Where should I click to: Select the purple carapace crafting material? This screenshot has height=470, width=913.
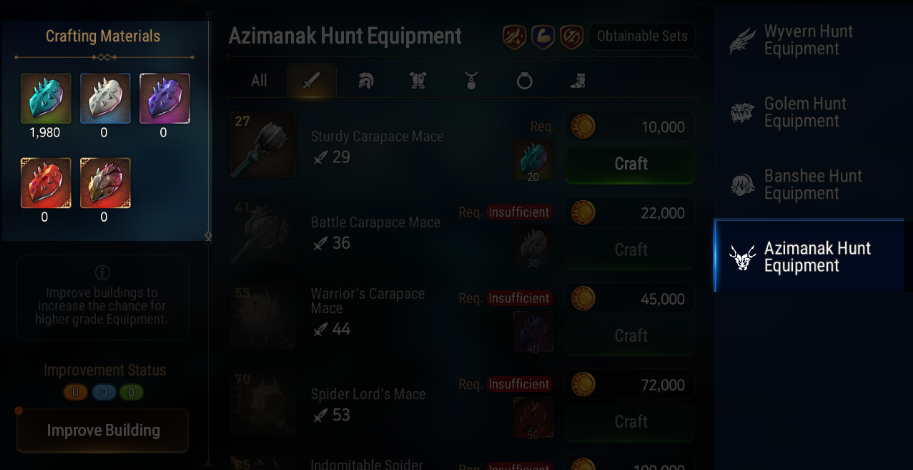[x=165, y=98]
